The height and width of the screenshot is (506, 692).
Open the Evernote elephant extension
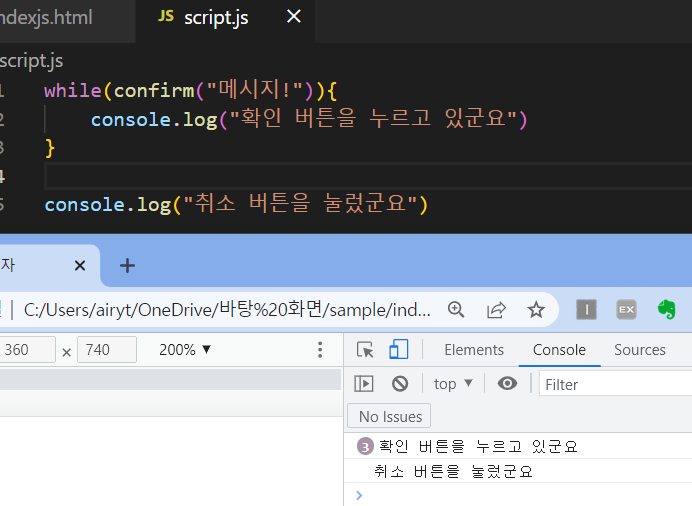coord(667,310)
